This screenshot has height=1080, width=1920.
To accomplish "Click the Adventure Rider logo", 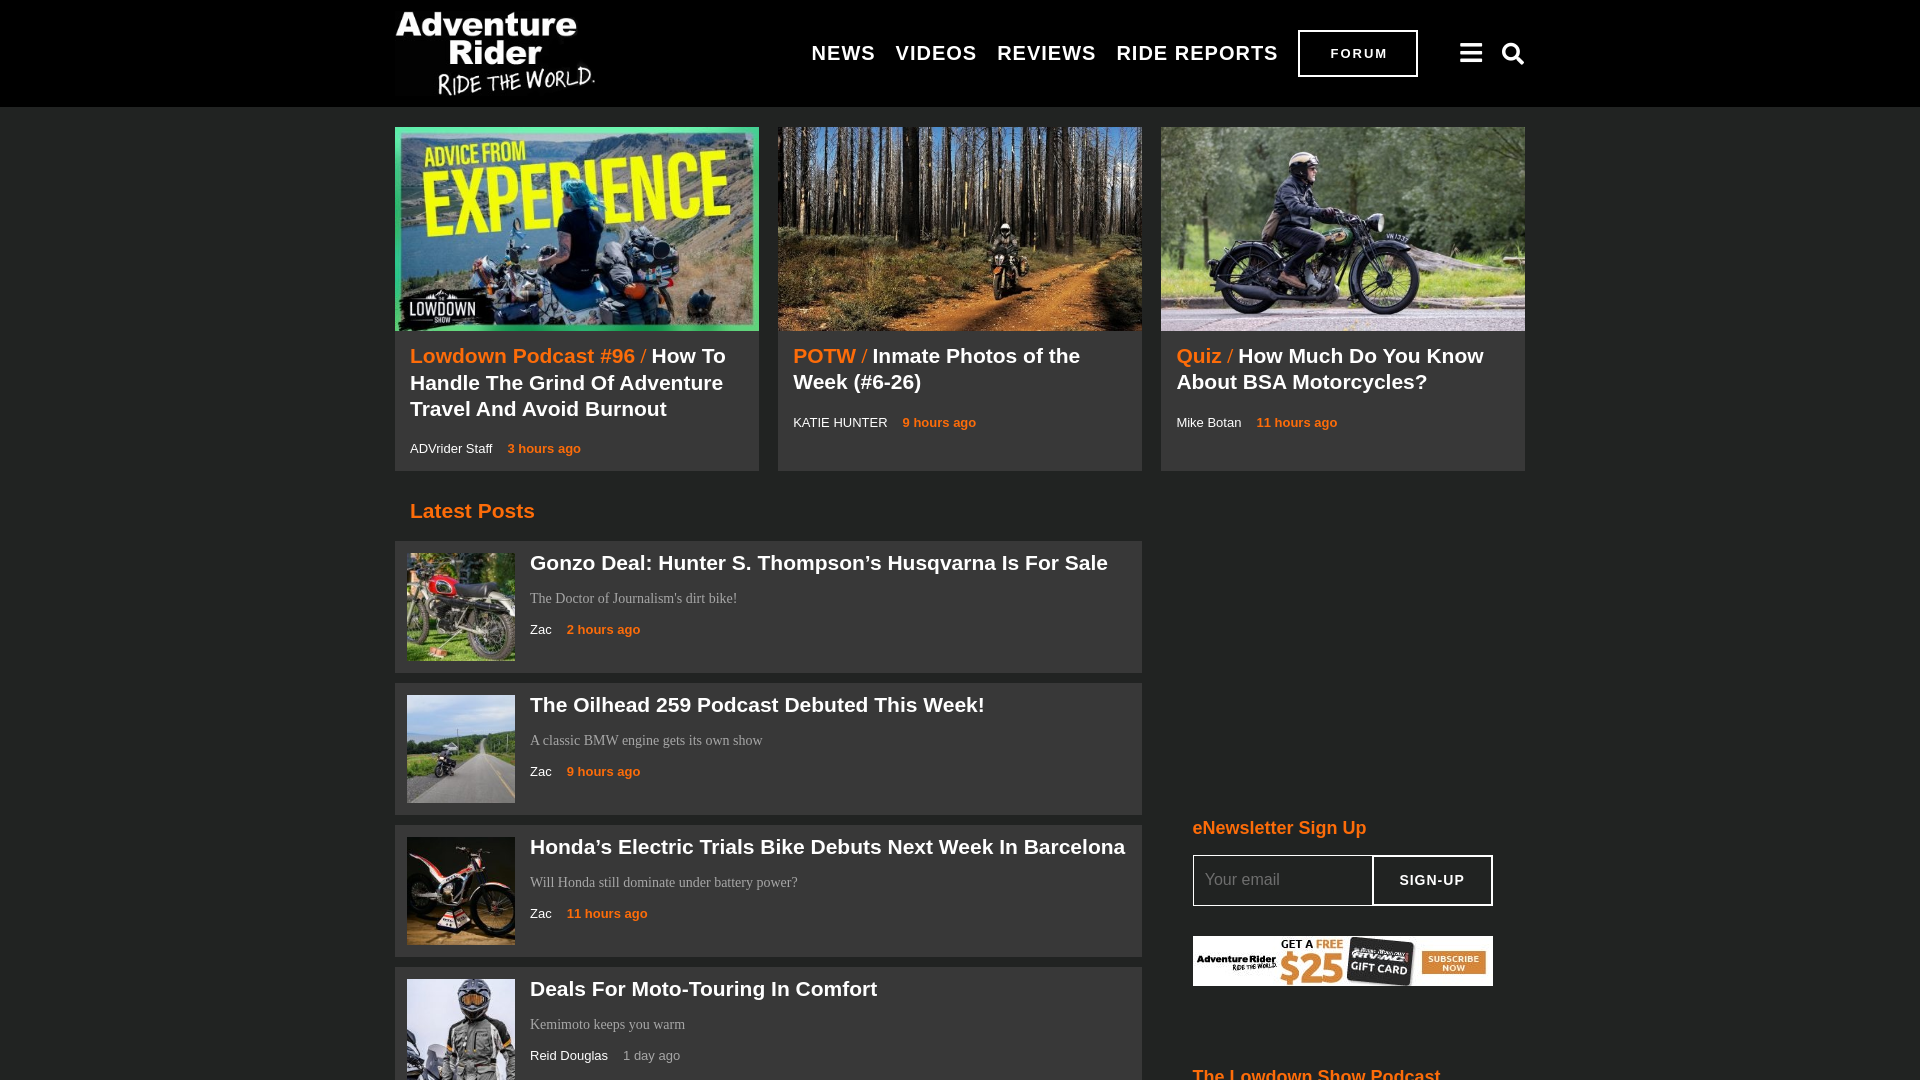I will click(x=495, y=53).
